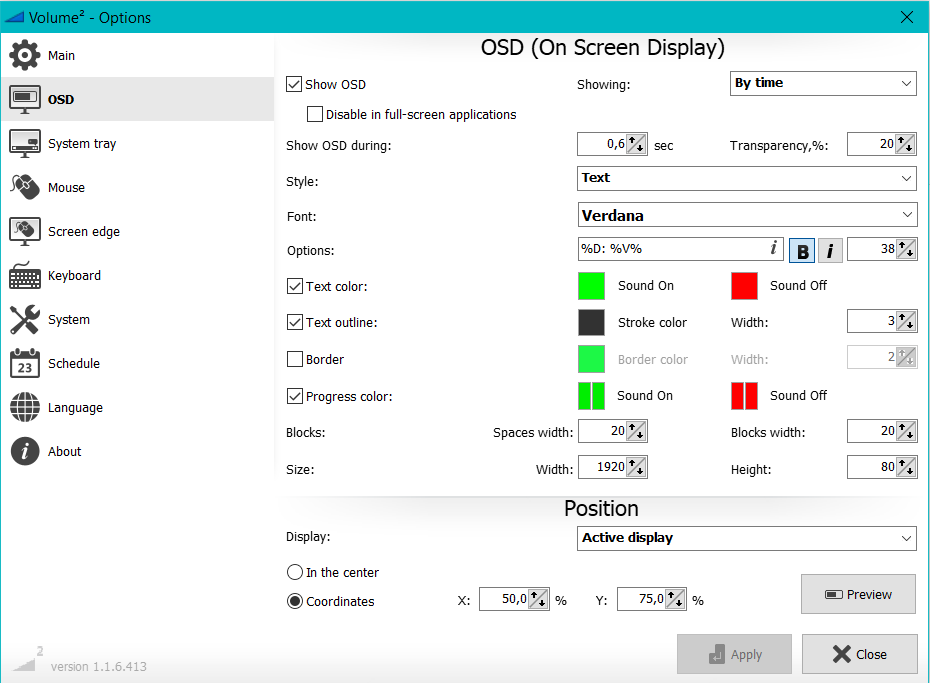Toggle bold formatting for OSD text
Viewport: 930px width, 683px height.
pyautogui.click(x=801, y=249)
